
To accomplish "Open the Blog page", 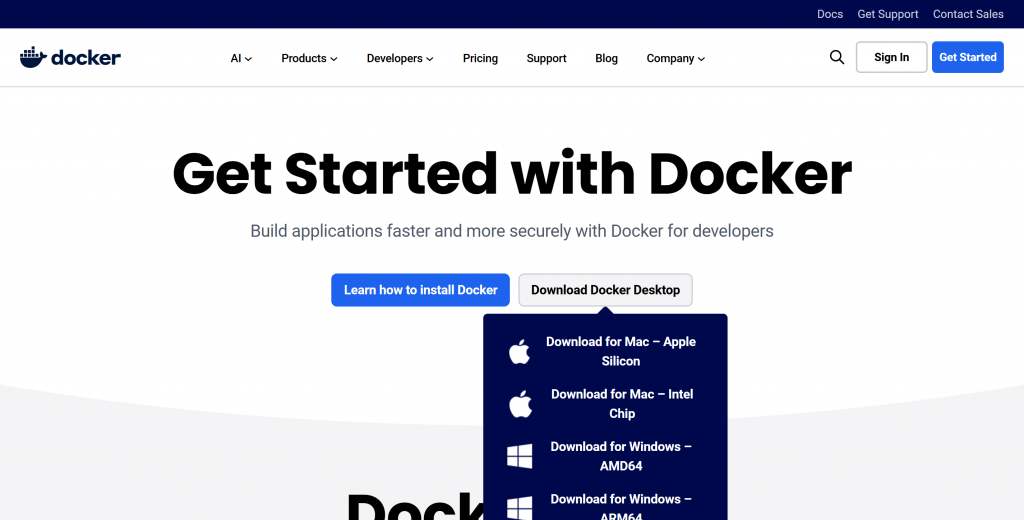I will 606,58.
